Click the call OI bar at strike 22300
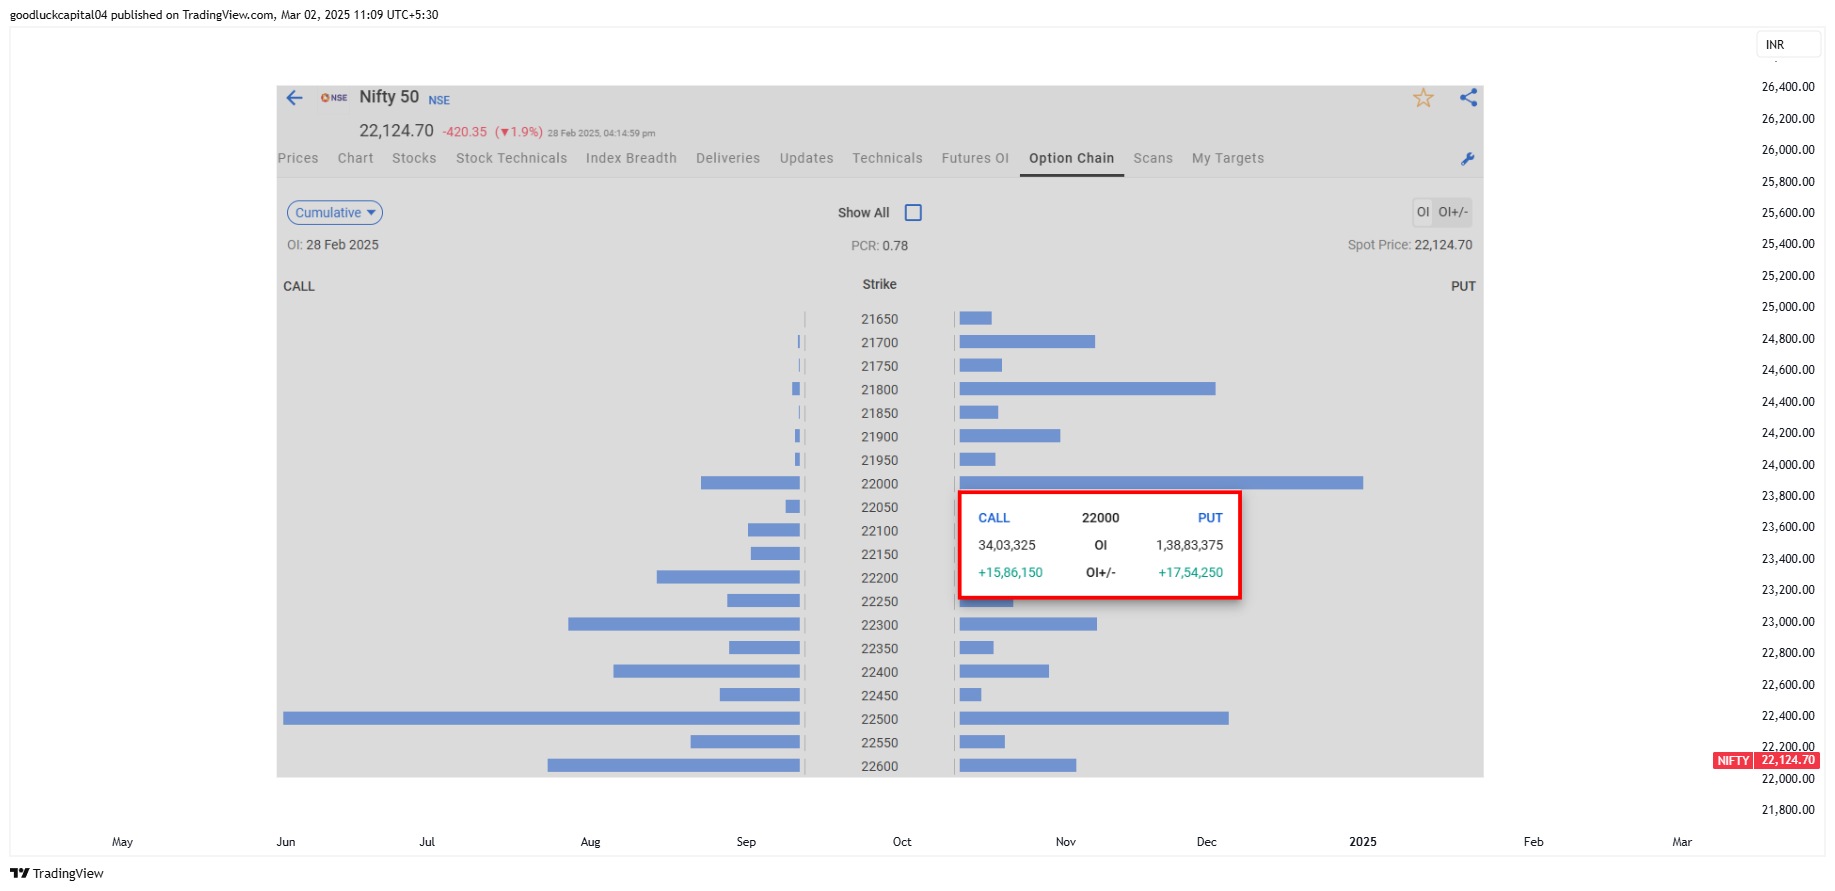Screen dimensions: 1835x891 pyautogui.click(x=684, y=624)
